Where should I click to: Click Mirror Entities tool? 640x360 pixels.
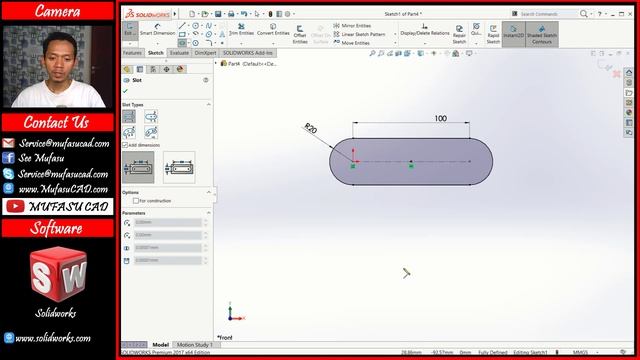point(352,26)
